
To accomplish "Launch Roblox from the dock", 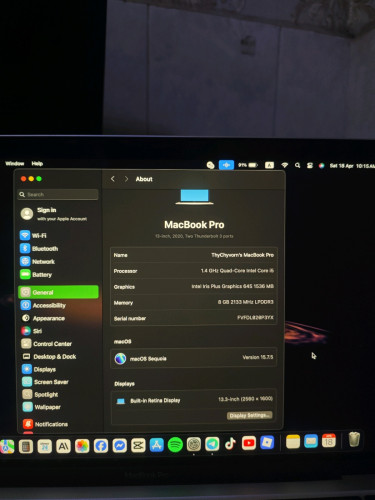I will [x=267, y=443].
